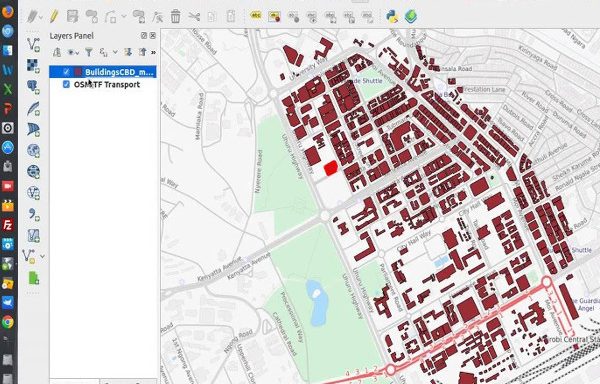Image resolution: width=600 pixels, height=384 pixels.
Task: Add a SpatiaLite layer (feather icon)
Action: coord(33,108)
